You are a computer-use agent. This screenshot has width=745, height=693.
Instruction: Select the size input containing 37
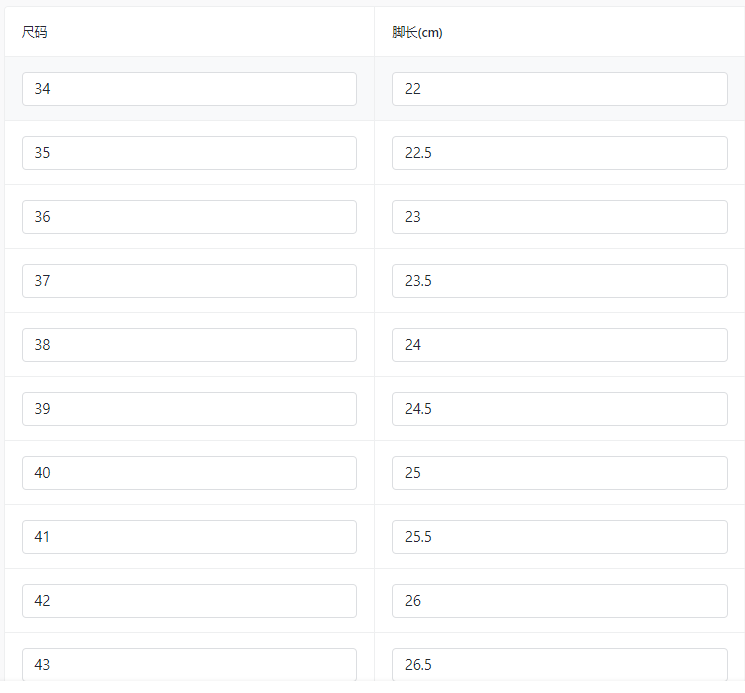(189, 281)
